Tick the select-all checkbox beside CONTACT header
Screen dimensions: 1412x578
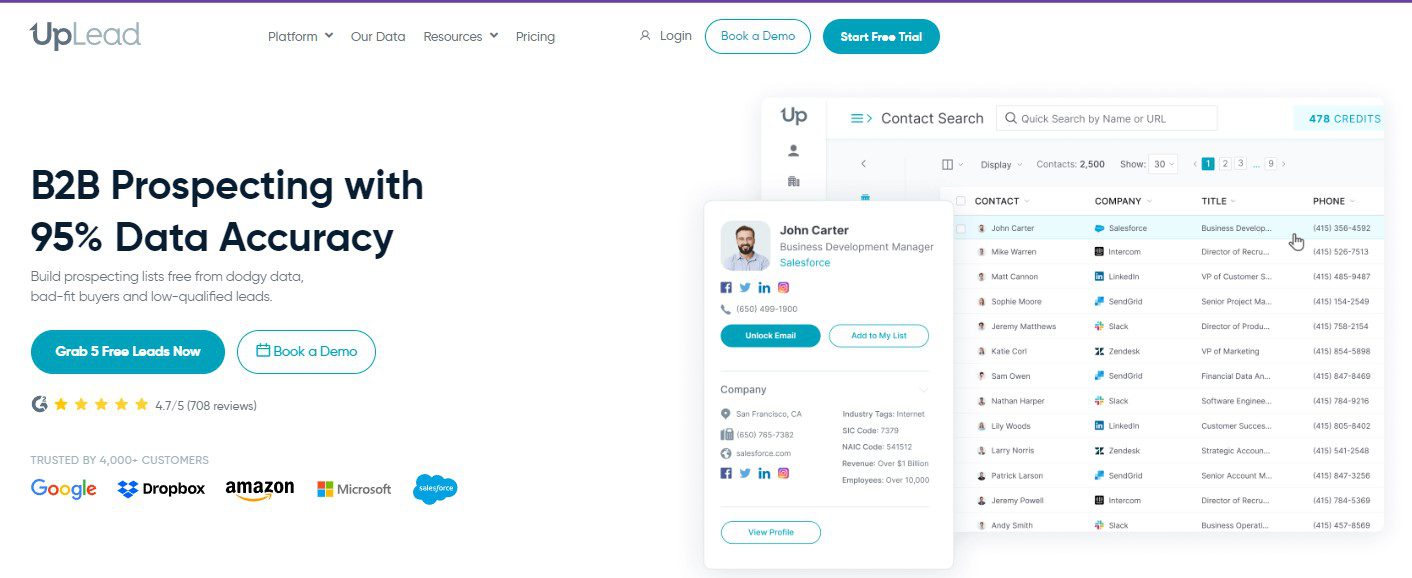961,201
